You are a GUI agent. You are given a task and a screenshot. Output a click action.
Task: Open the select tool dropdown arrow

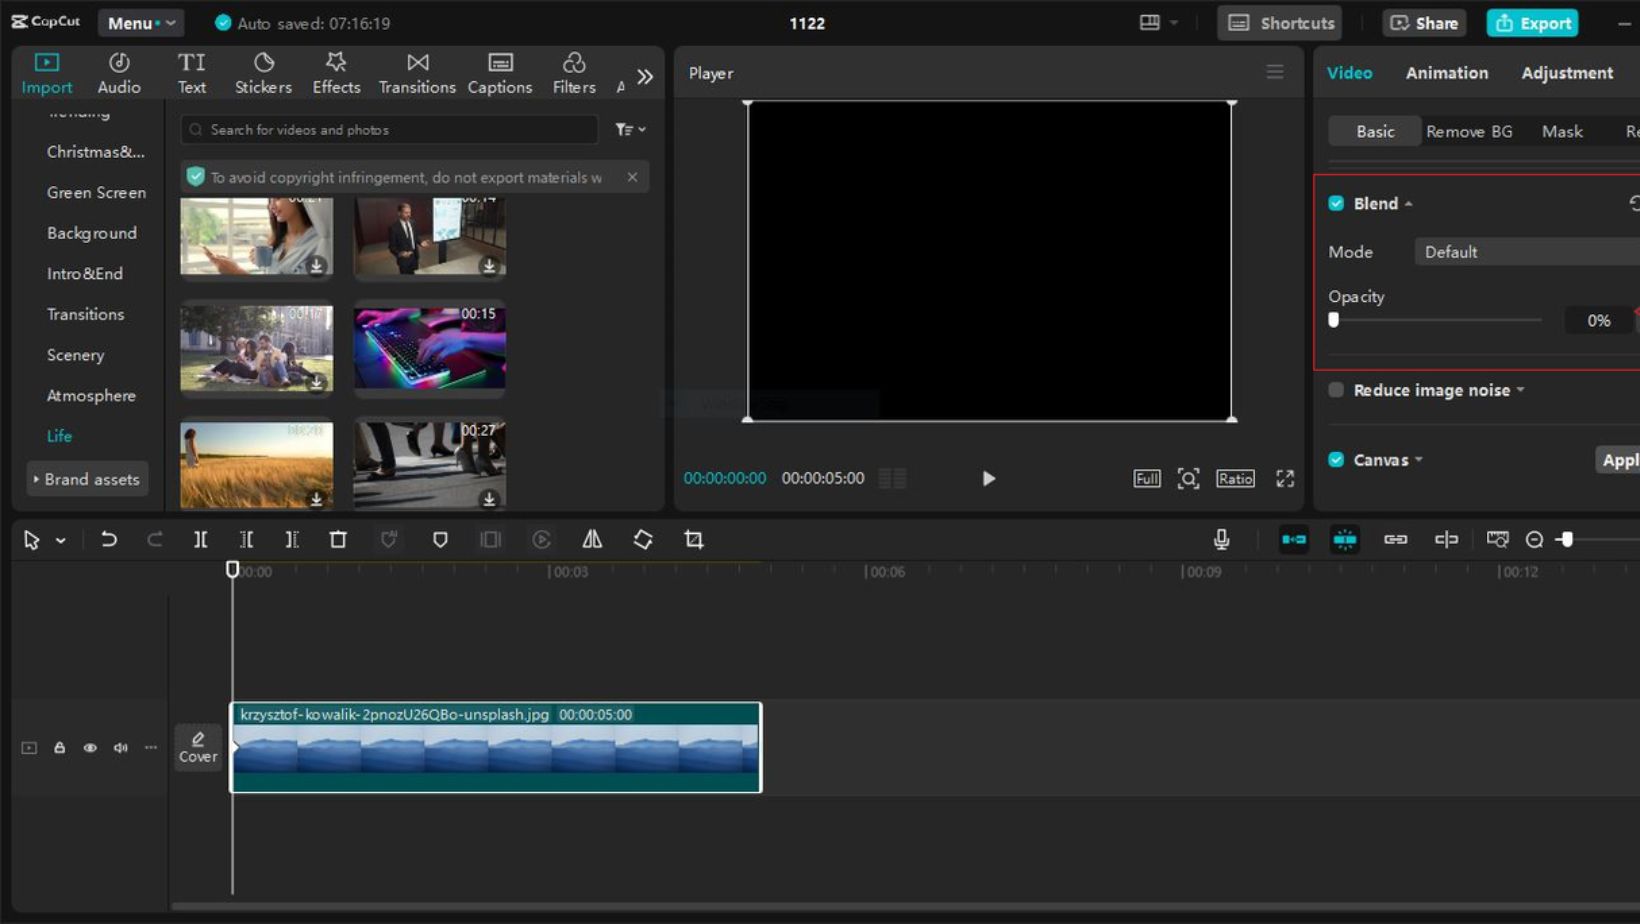[61, 541]
